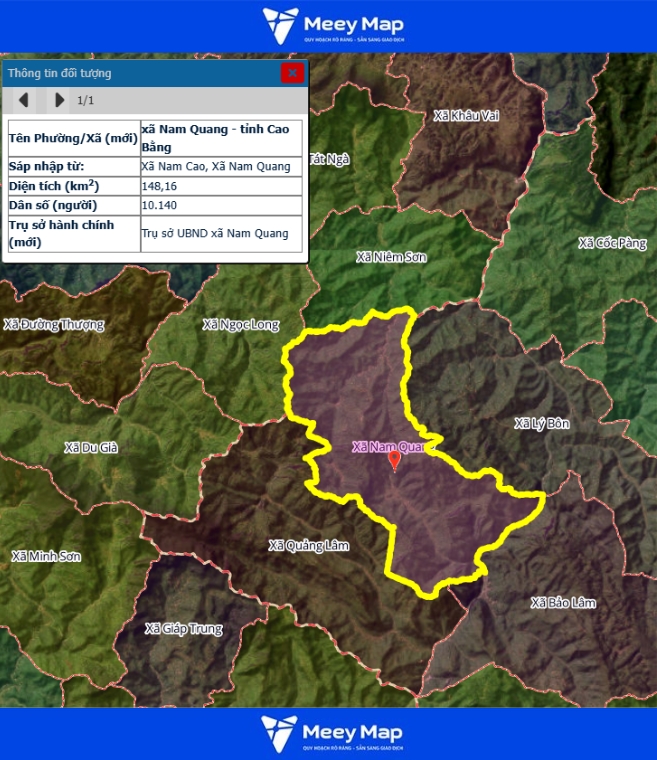Close the Thông tin đối tượng popup
The width and height of the screenshot is (657, 760).
pos(292,72)
